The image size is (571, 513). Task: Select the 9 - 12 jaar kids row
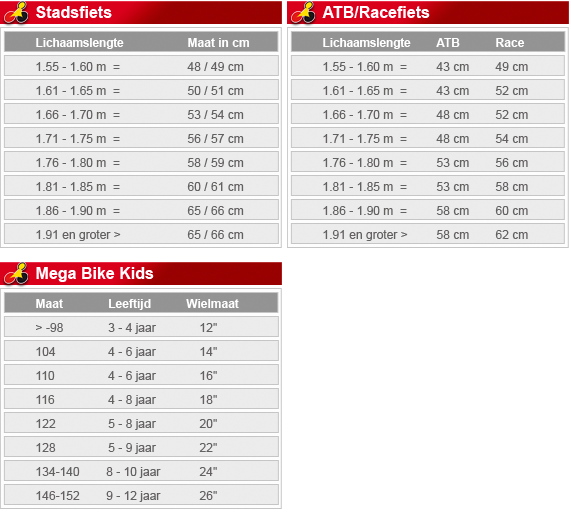point(141,496)
